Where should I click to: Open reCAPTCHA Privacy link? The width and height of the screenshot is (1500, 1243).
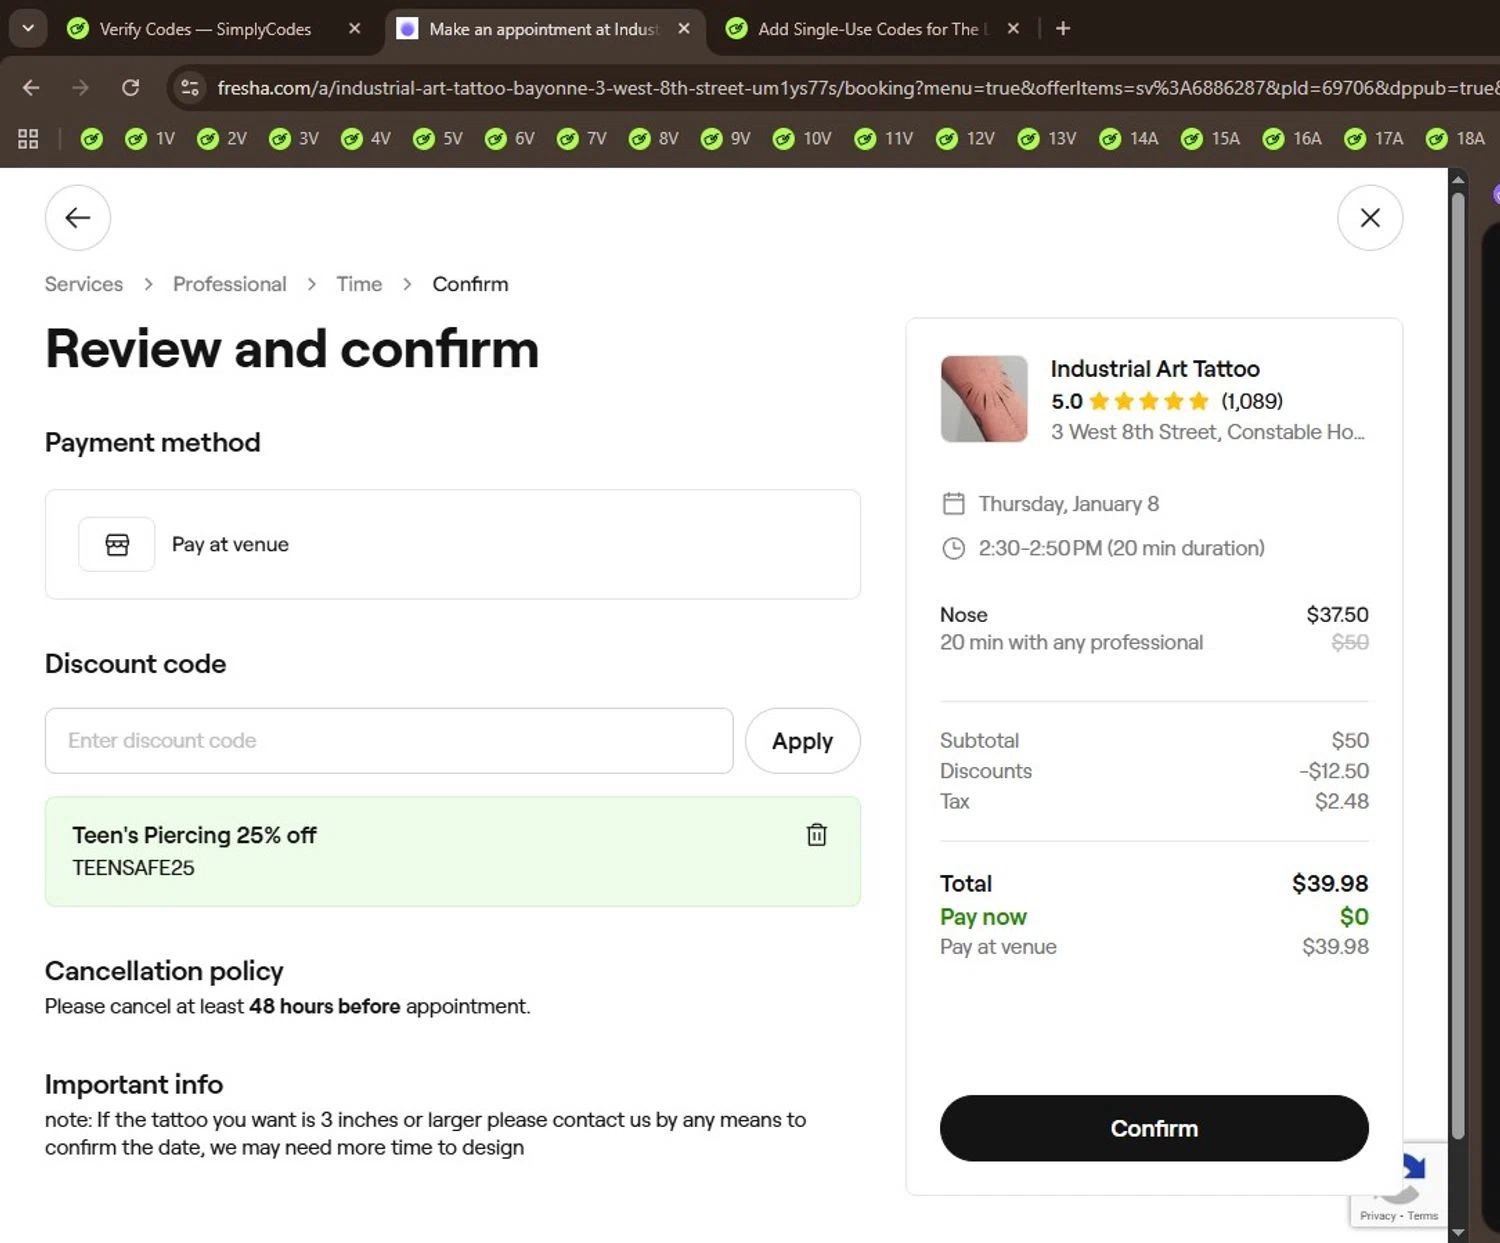[1377, 1216]
